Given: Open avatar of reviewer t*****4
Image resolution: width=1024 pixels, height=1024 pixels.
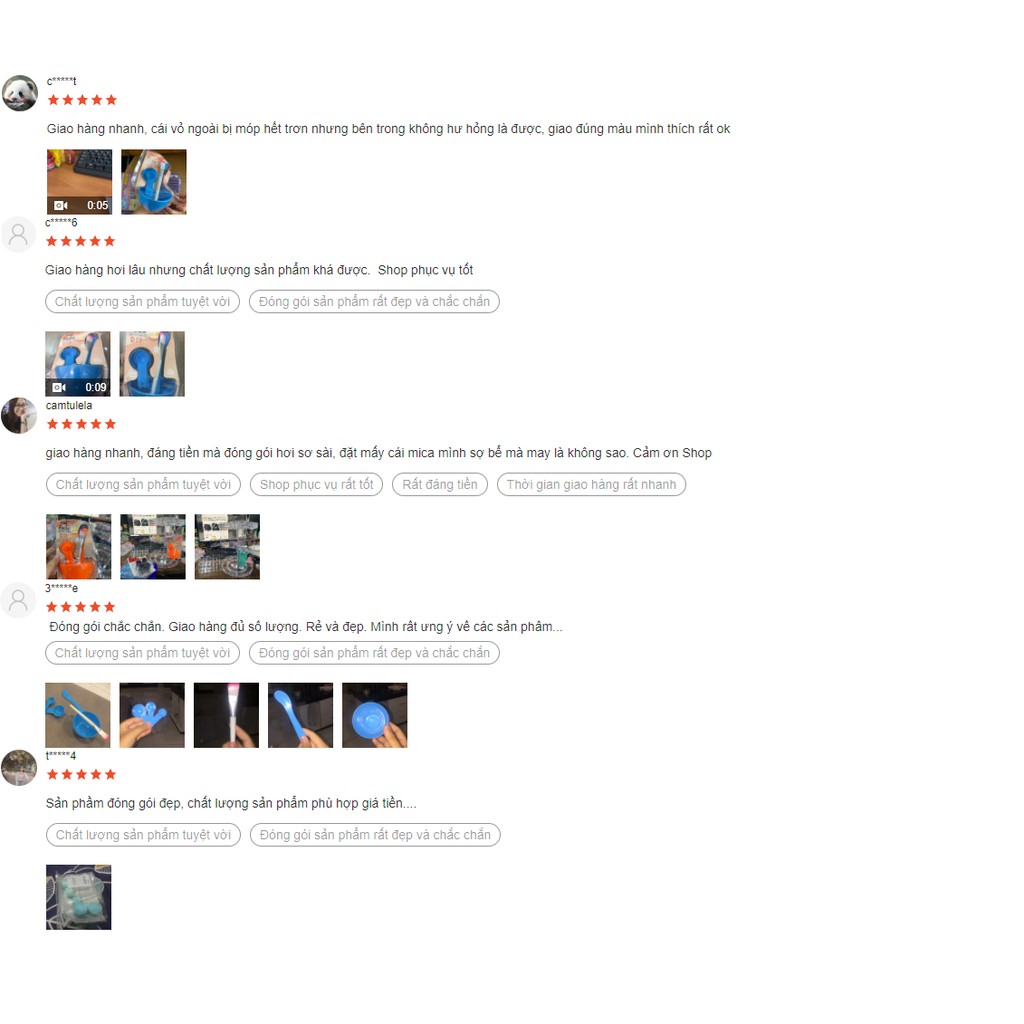Looking at the screenshot, I should point(19,768).
